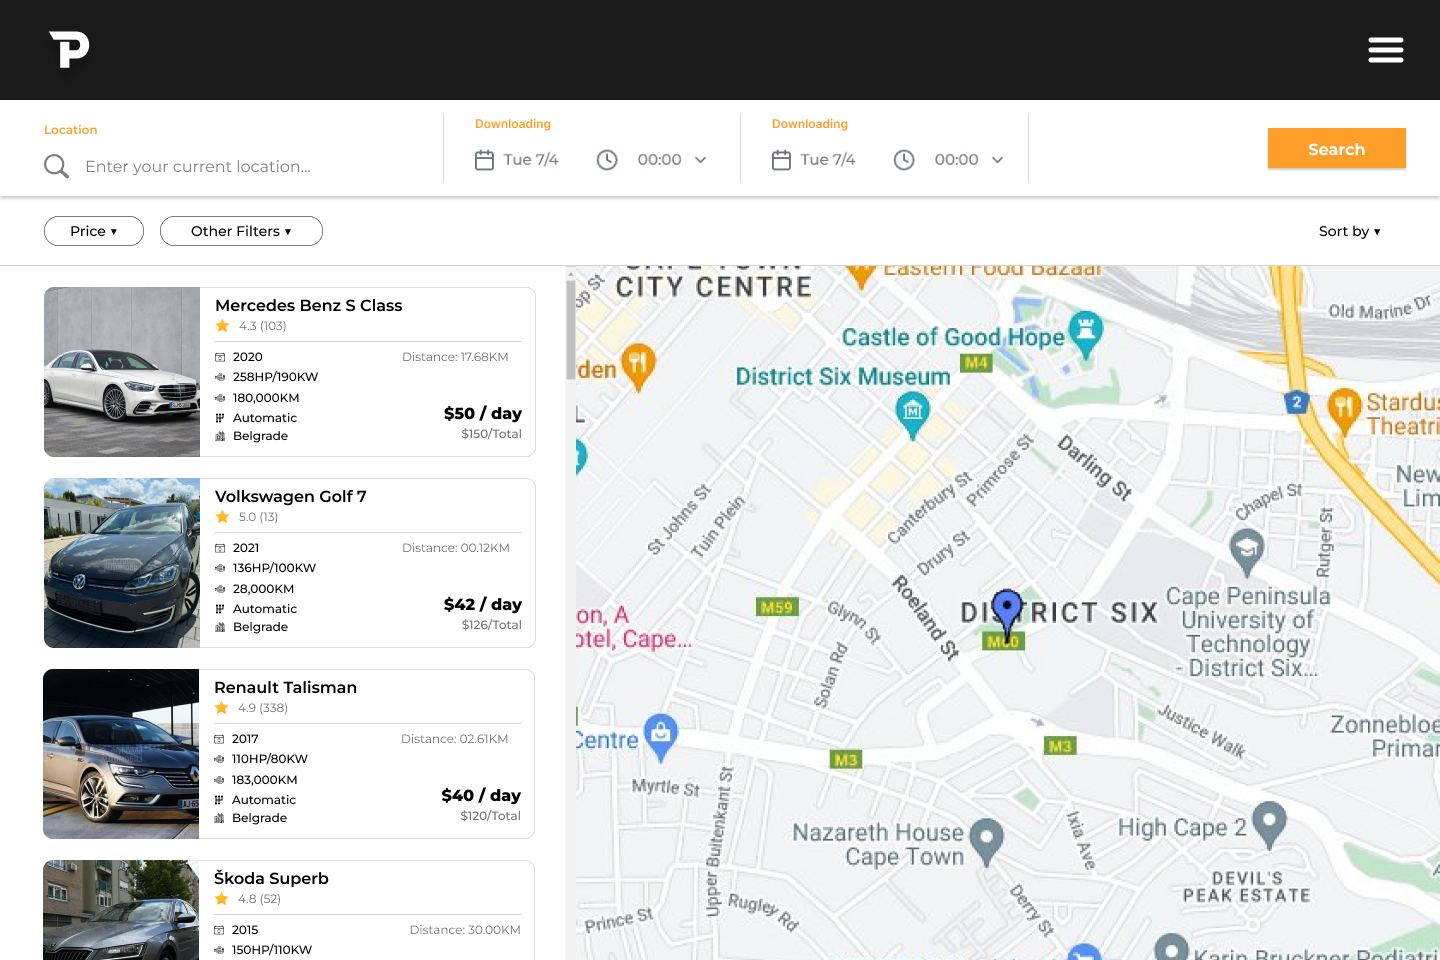The width and height of the screenshot is (1440, 960).
Task: Click the Golf 7 engine power icon
Action: [220, 568]
